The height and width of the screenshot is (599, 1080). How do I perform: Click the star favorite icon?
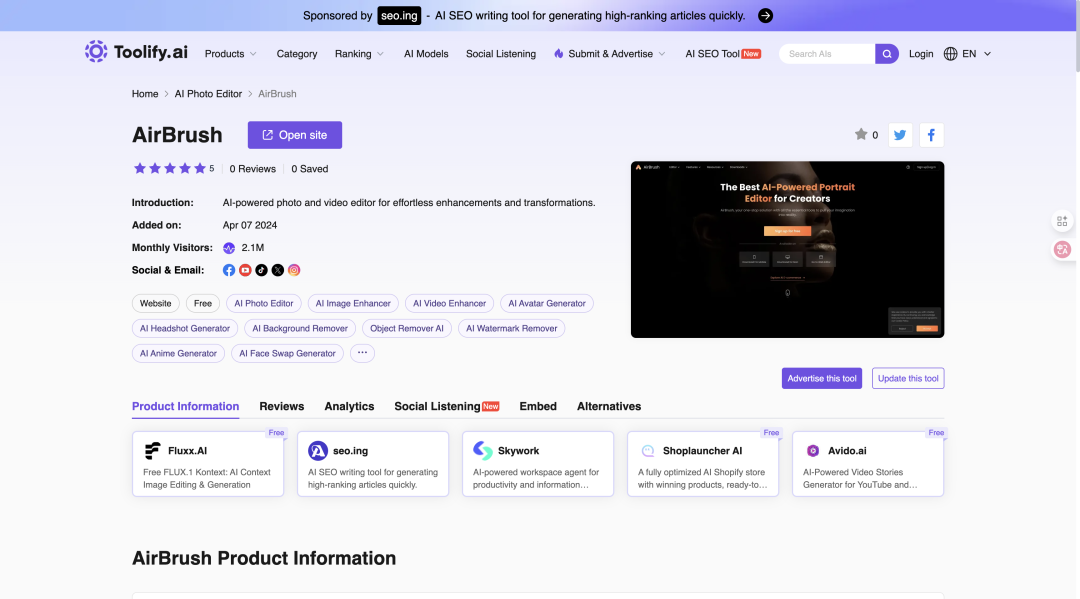(x=860, y=134)
